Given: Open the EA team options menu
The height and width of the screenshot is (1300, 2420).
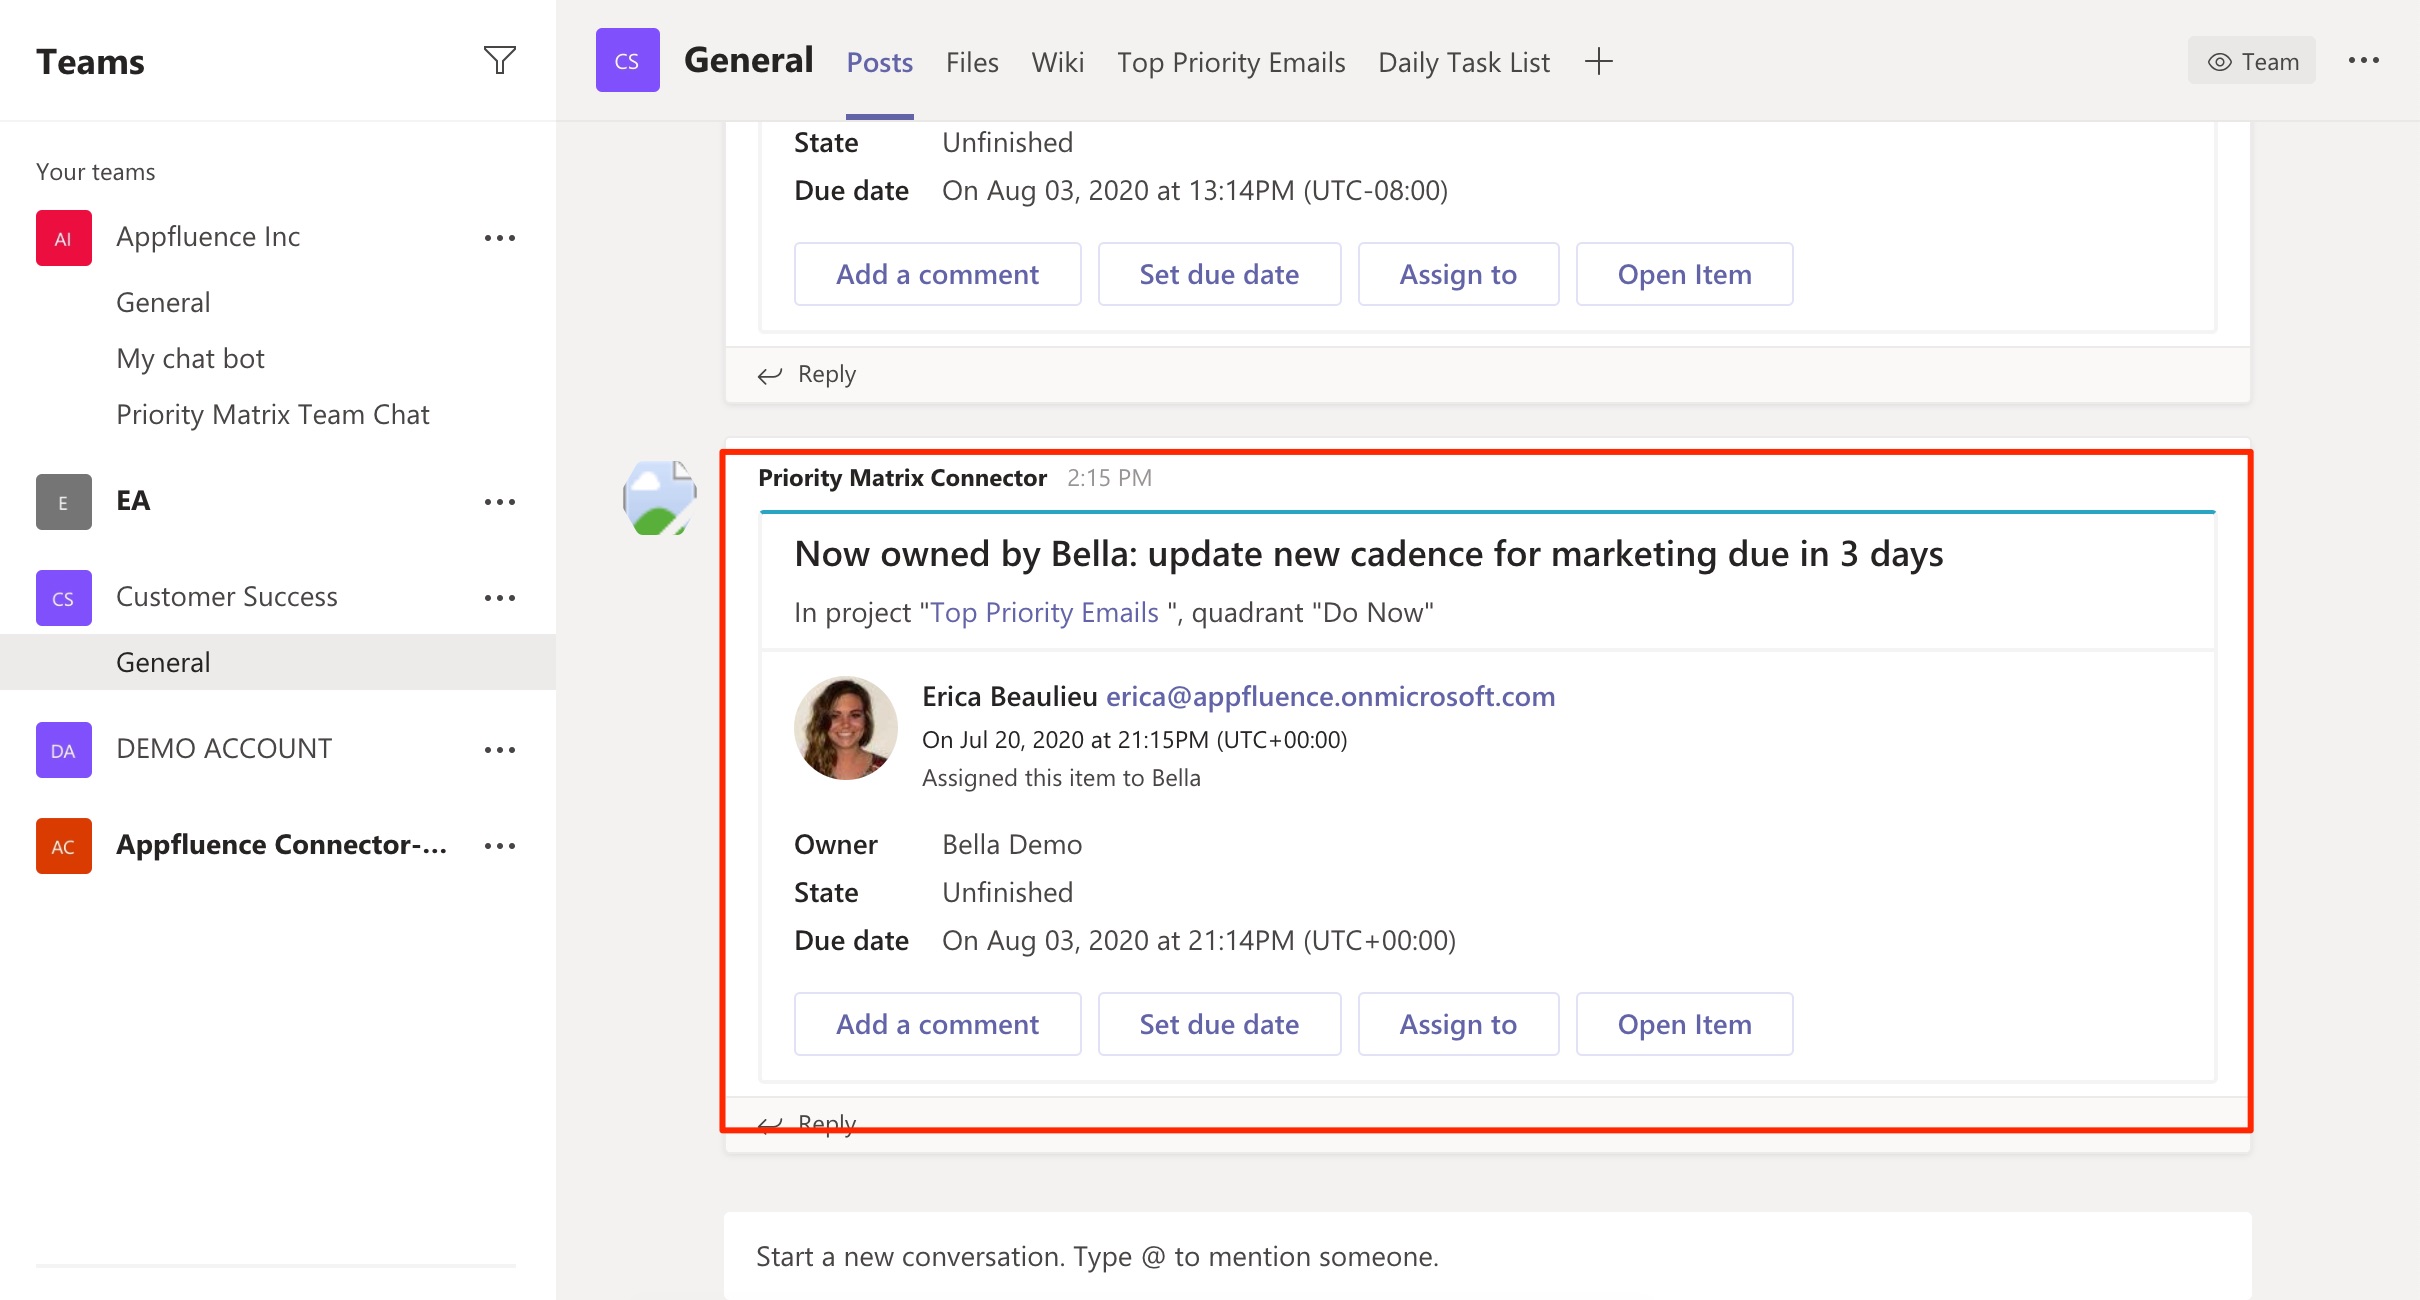Looking at the screenshot, I should coord(500,501).
